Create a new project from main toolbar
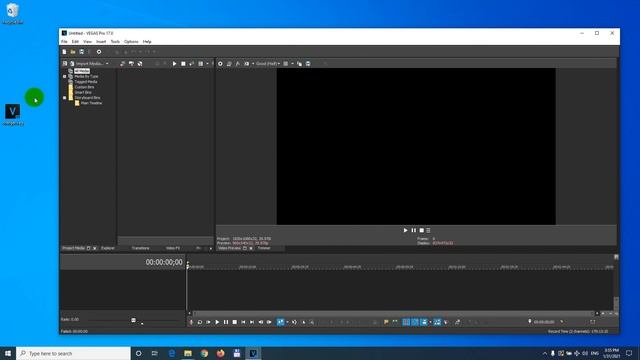Image resolution: width=640 pixels, height=360 pixels. [64, 52]
